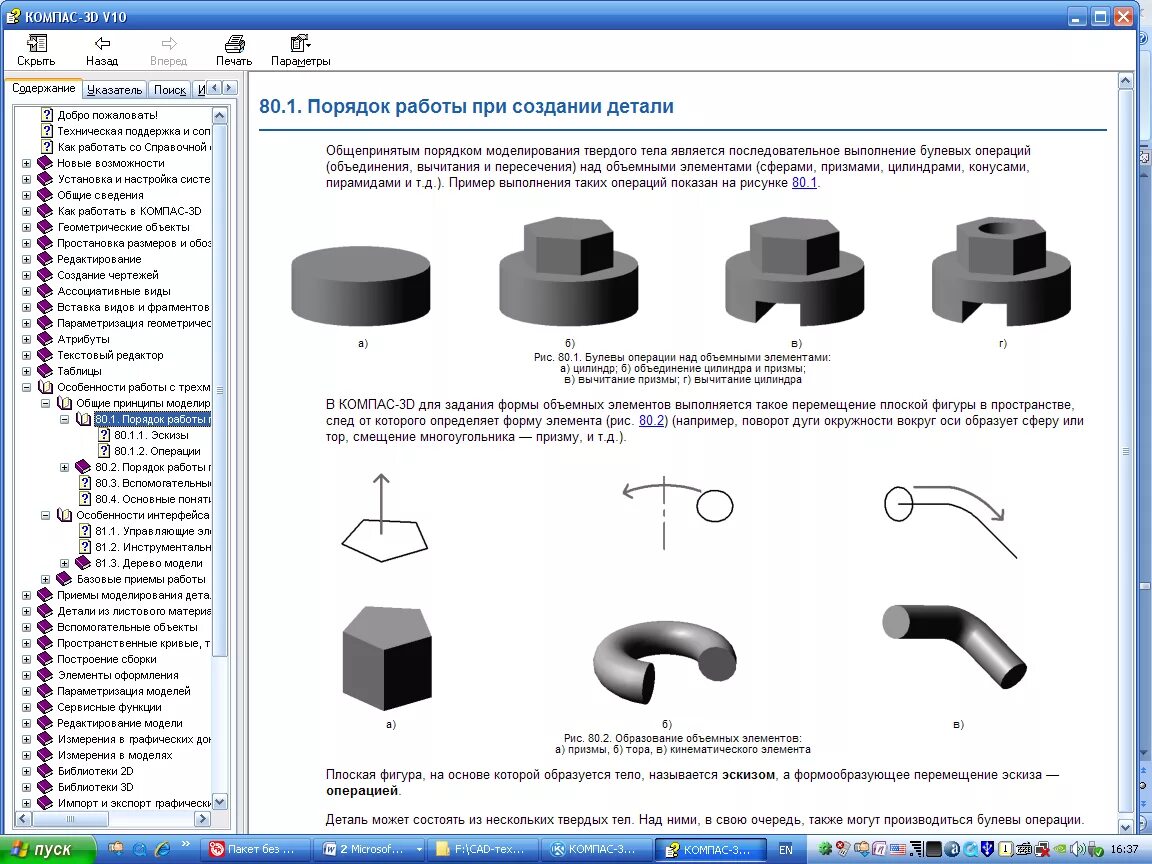Show more tabs with the right arrow

pos(229,88)
